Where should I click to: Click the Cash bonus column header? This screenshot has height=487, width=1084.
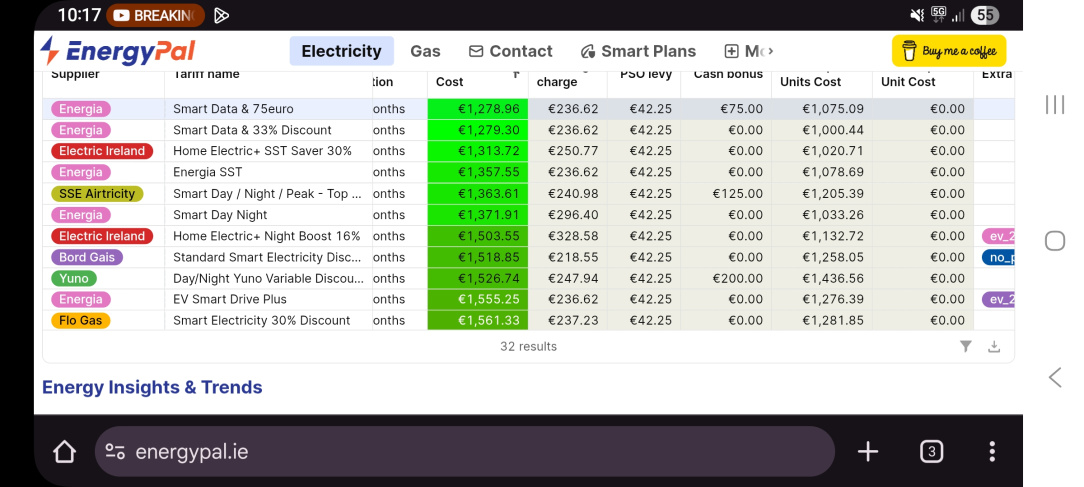(x=728, y=74)
